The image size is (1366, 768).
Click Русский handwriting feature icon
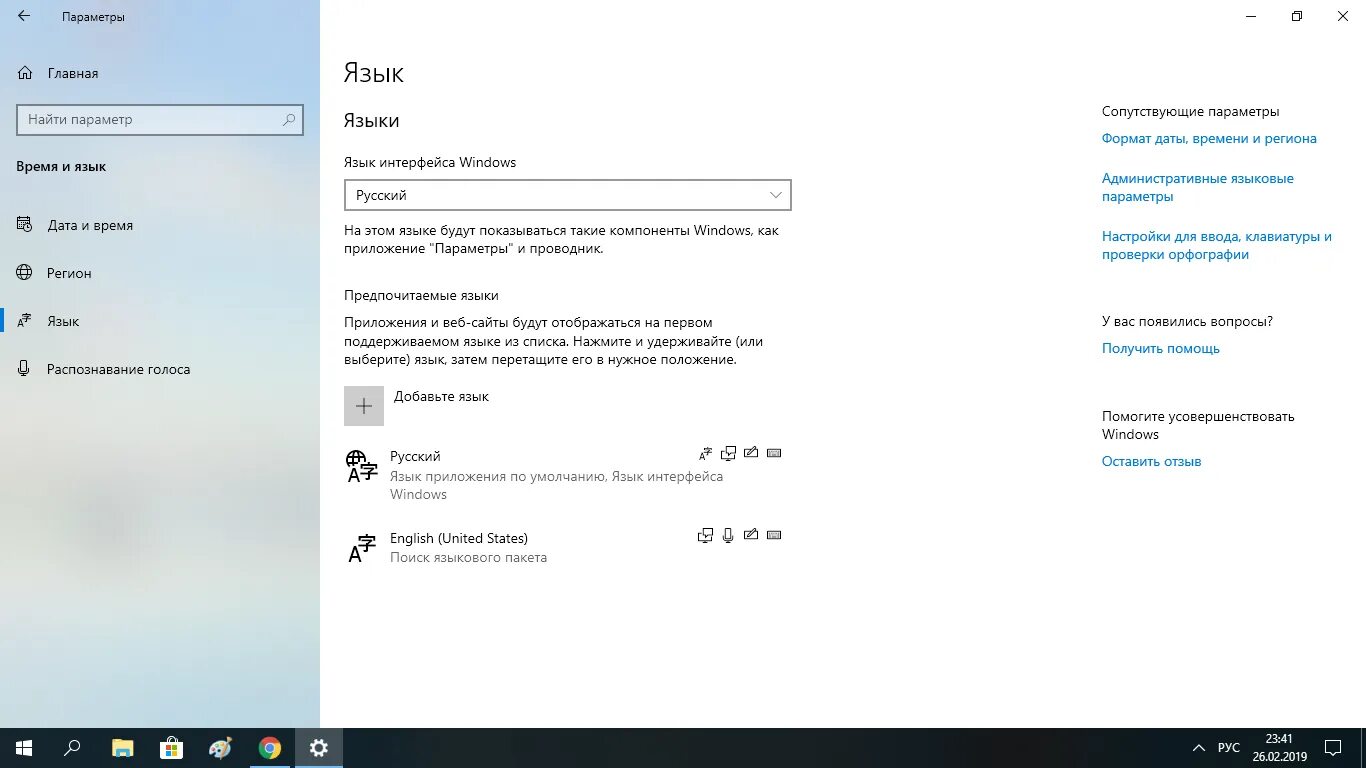pyautogui.click(x=751, y=453)
